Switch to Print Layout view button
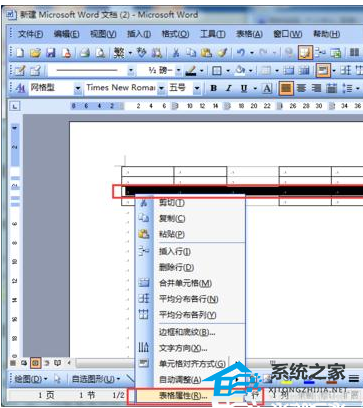This screenshot has width=363, height=408. 35,363
